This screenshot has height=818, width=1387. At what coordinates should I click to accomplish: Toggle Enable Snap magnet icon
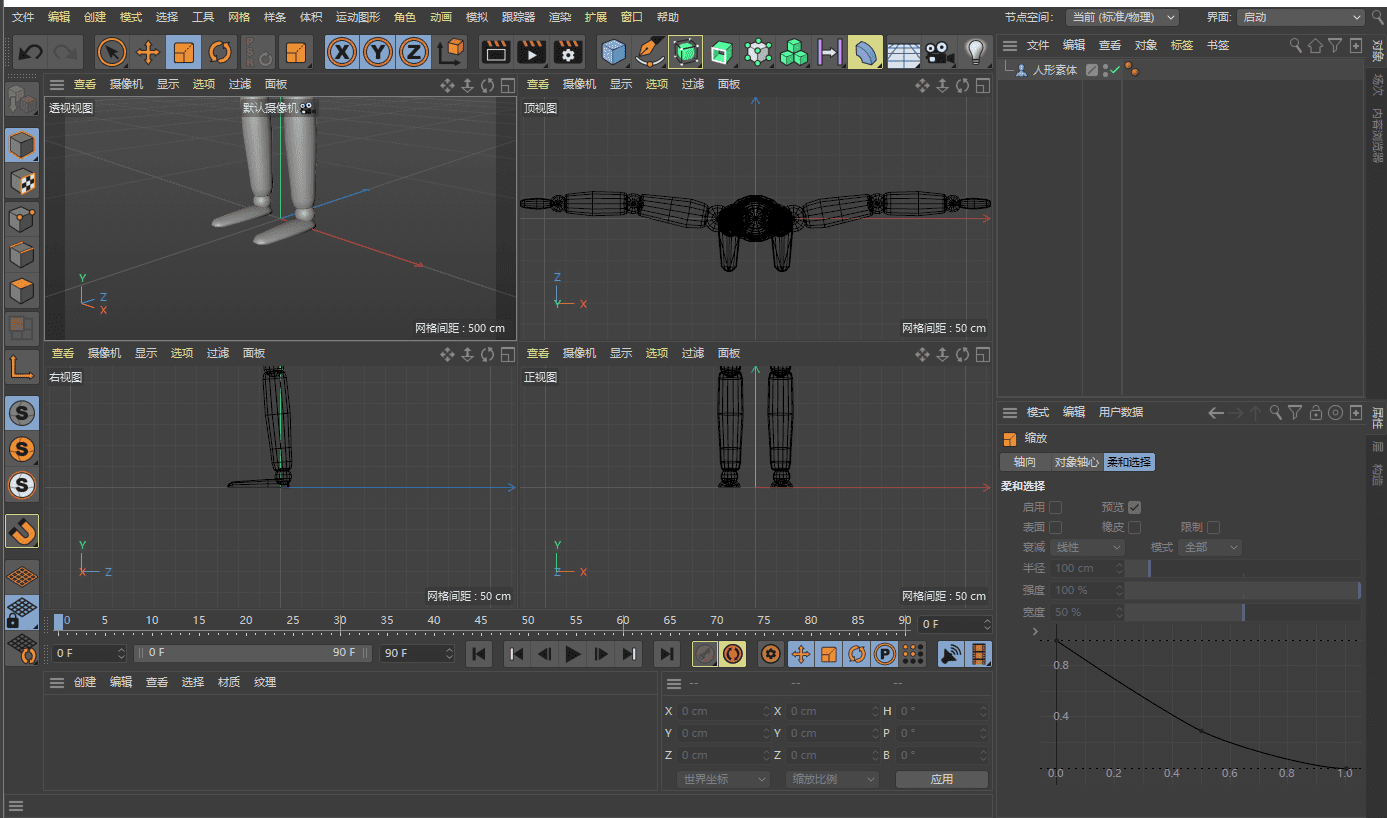22,531
